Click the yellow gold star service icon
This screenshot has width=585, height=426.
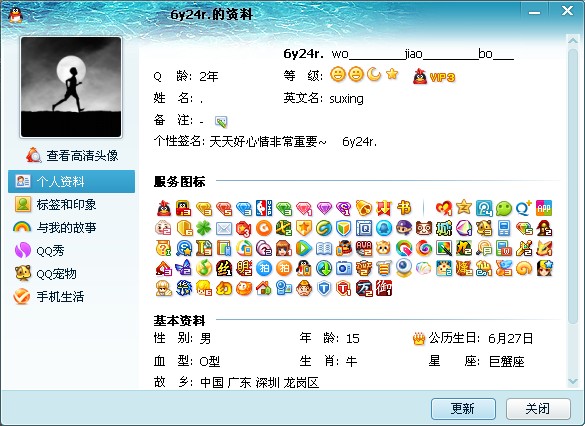pos(464,207)
